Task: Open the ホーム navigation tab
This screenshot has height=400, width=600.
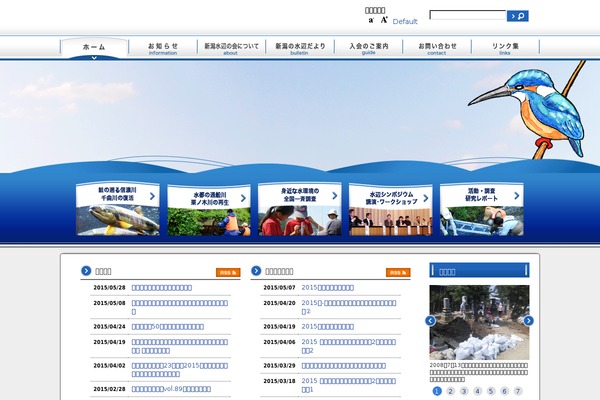Action: pyautogui.click(x=94, y=48)
